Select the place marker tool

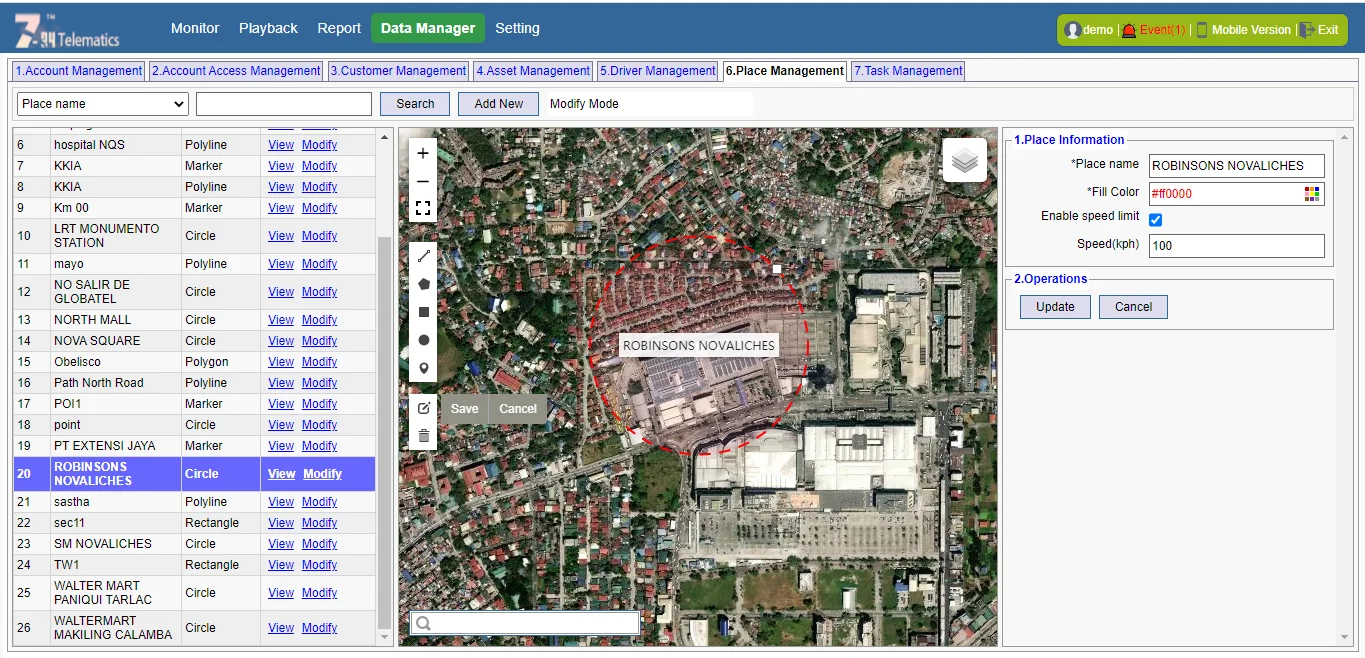pos(423,368)
